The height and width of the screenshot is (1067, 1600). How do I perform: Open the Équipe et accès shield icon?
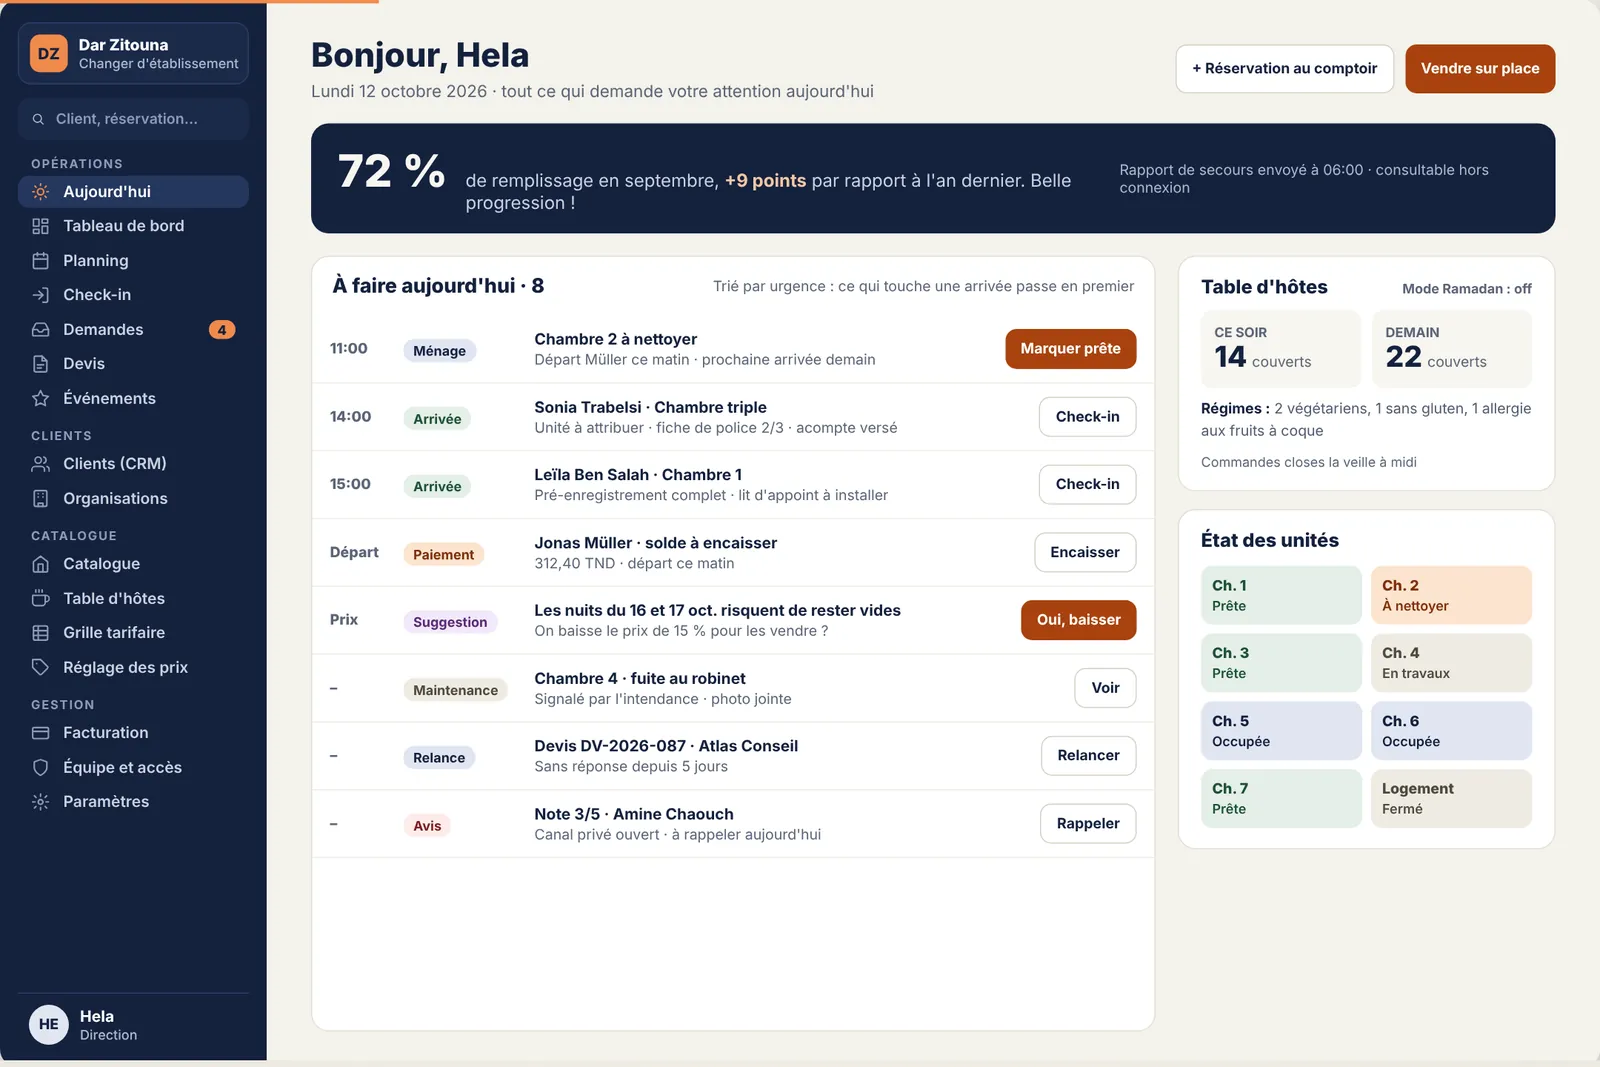pyautogui.click(x=40, y=767)
